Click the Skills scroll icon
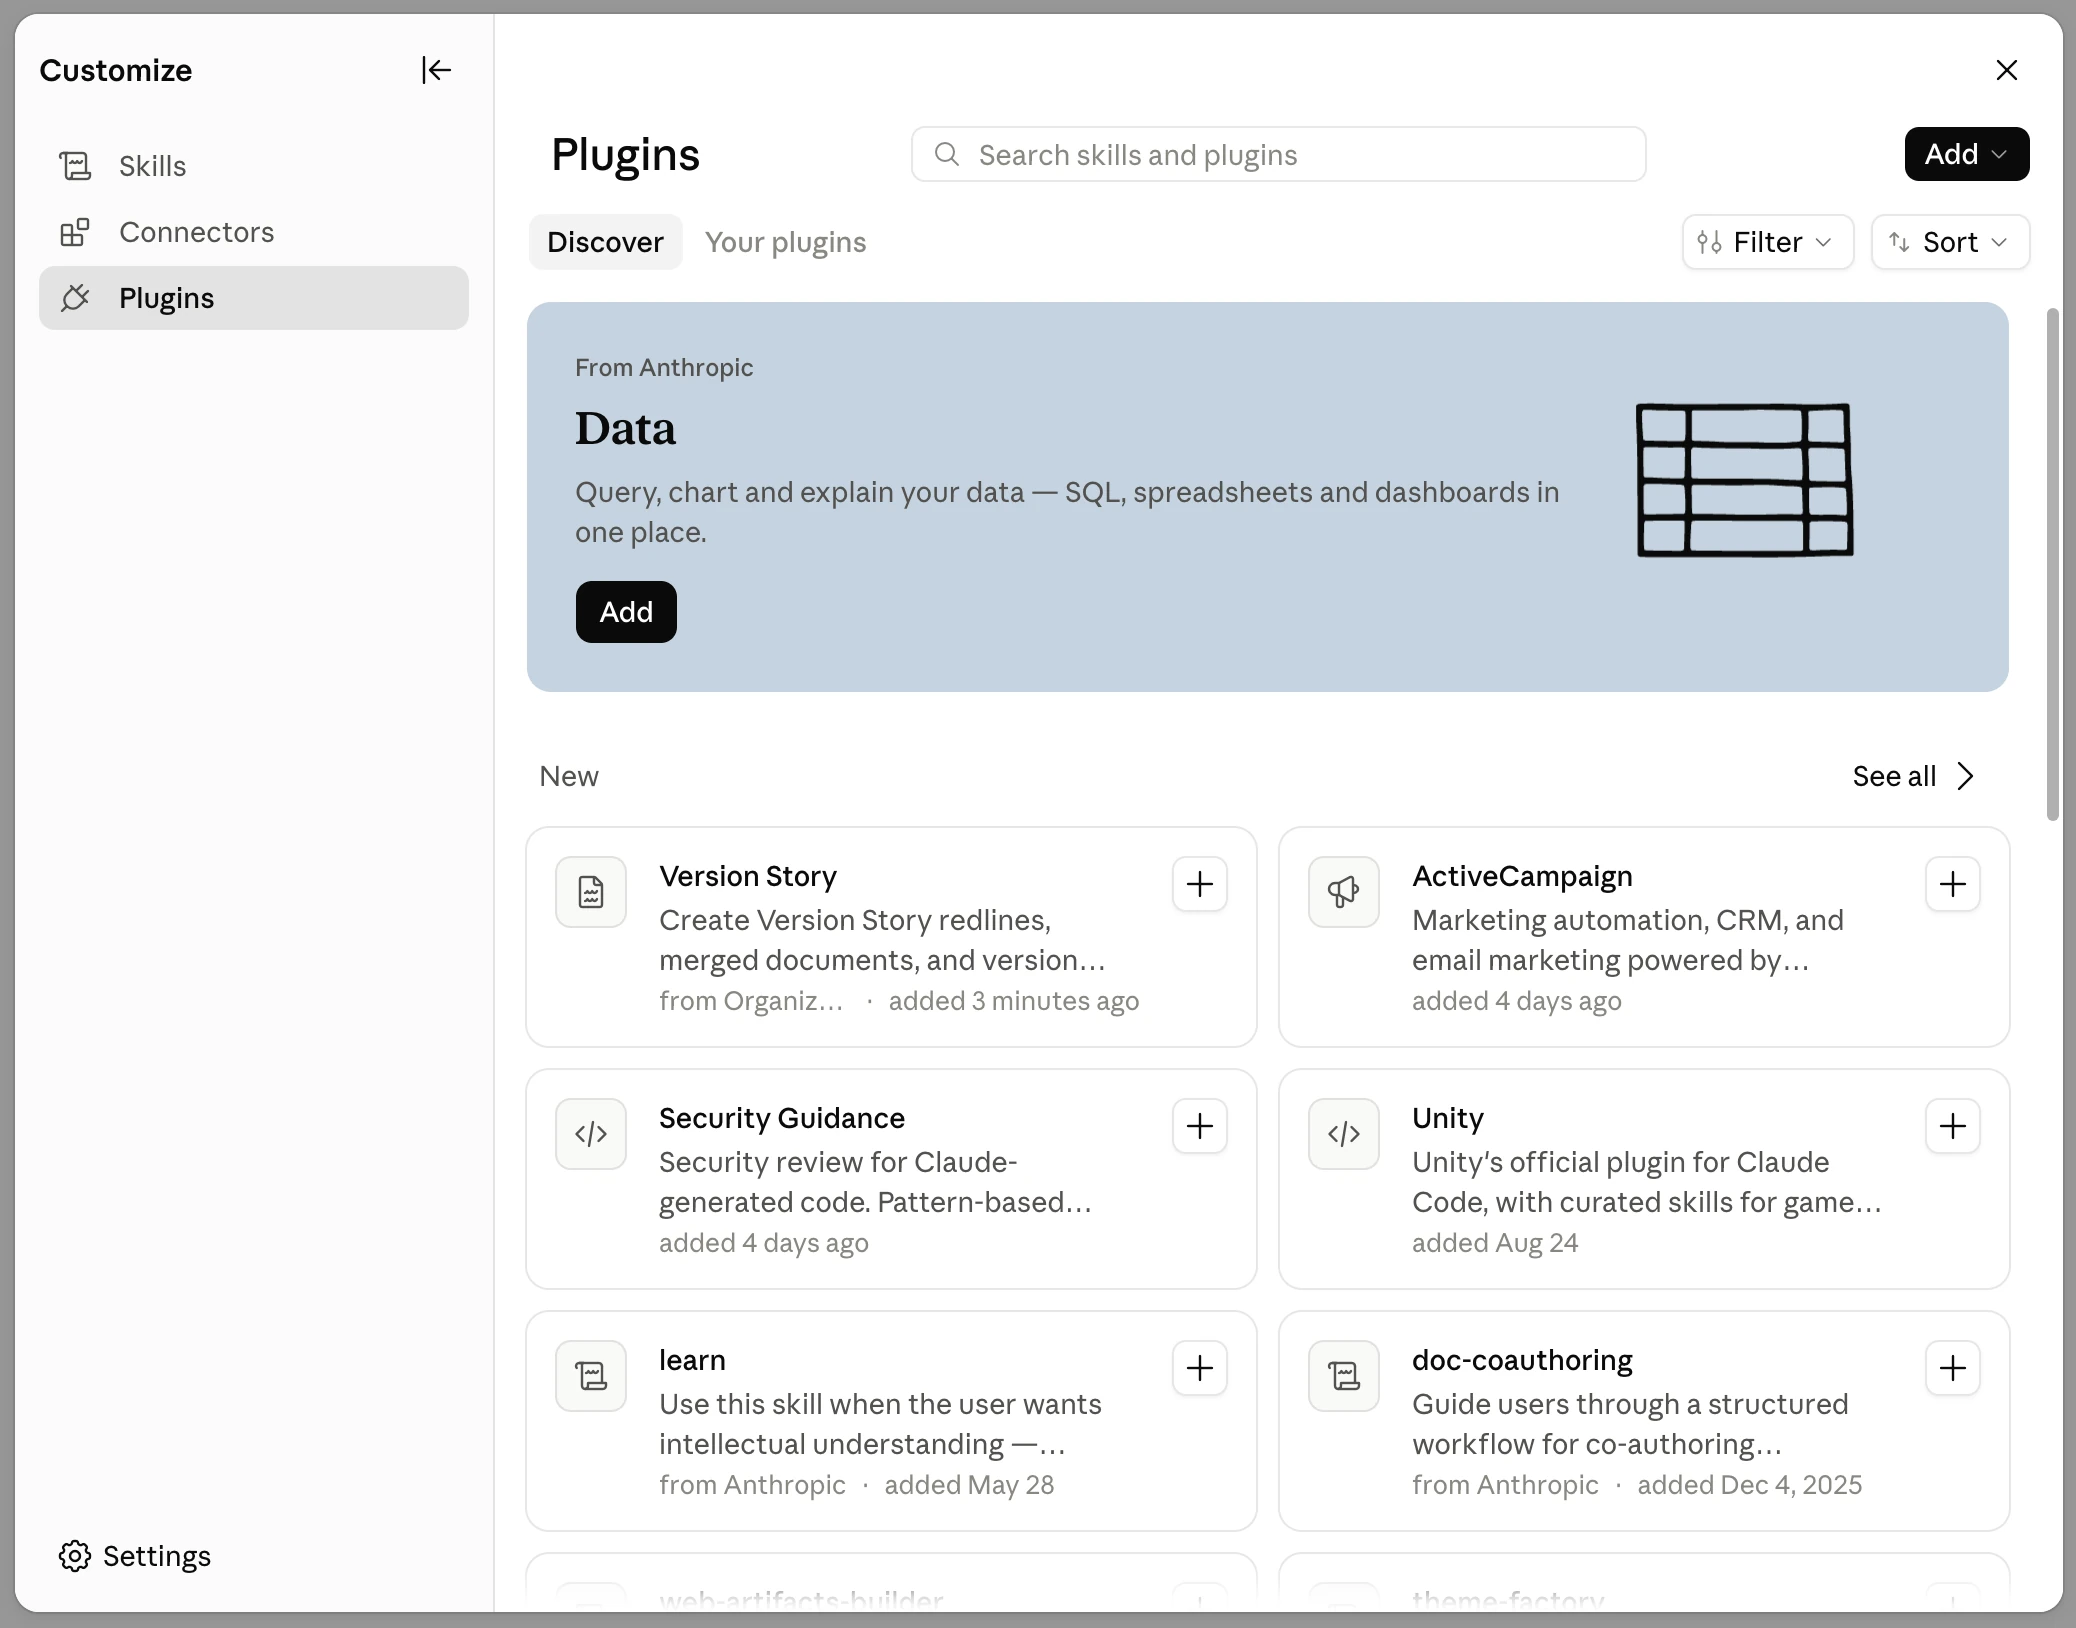This screenshot has width=2076, height=1628. tap(75, 166)
